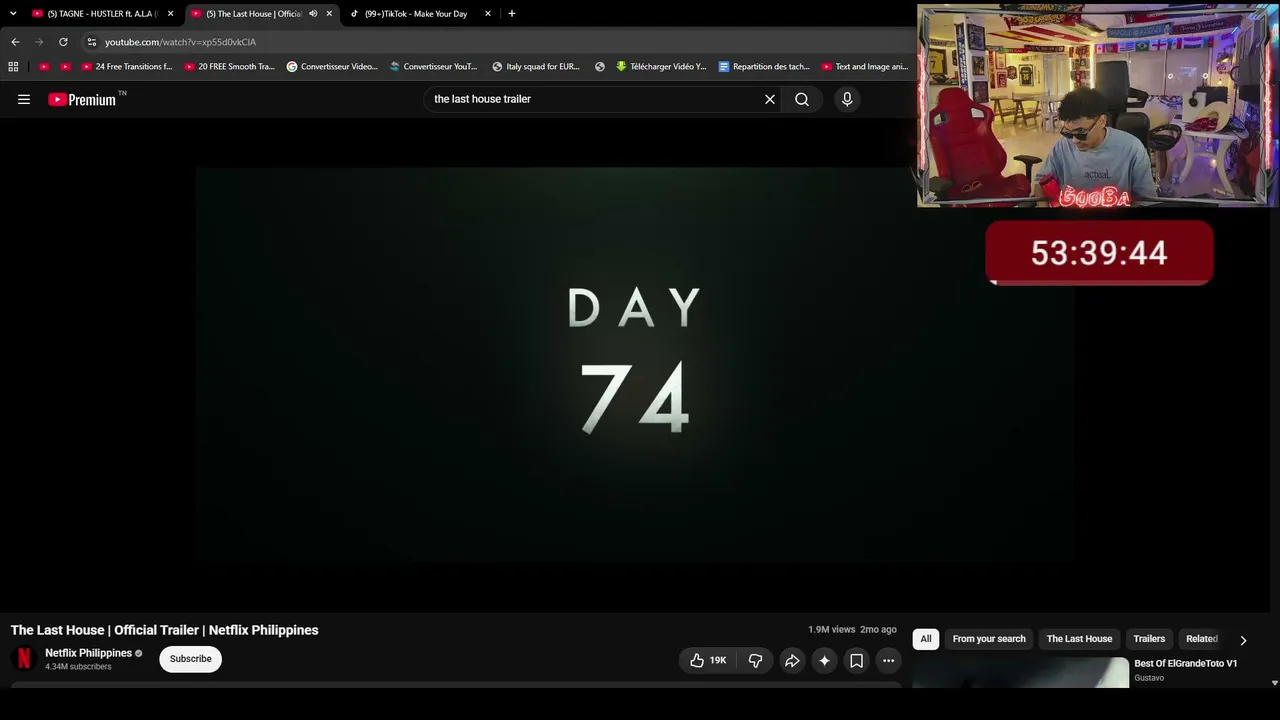Click the Gustavo channel name
This screenshot has width=1280, height=720.
[x=1149, y=678]
